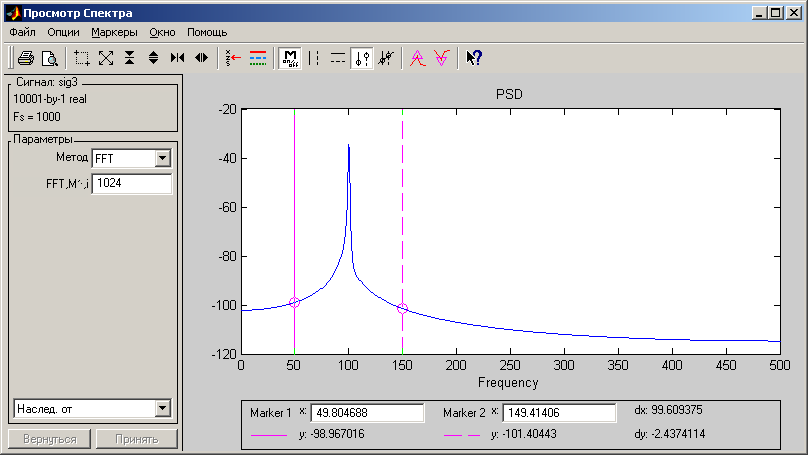Open the Окно menu

[162, 32]
